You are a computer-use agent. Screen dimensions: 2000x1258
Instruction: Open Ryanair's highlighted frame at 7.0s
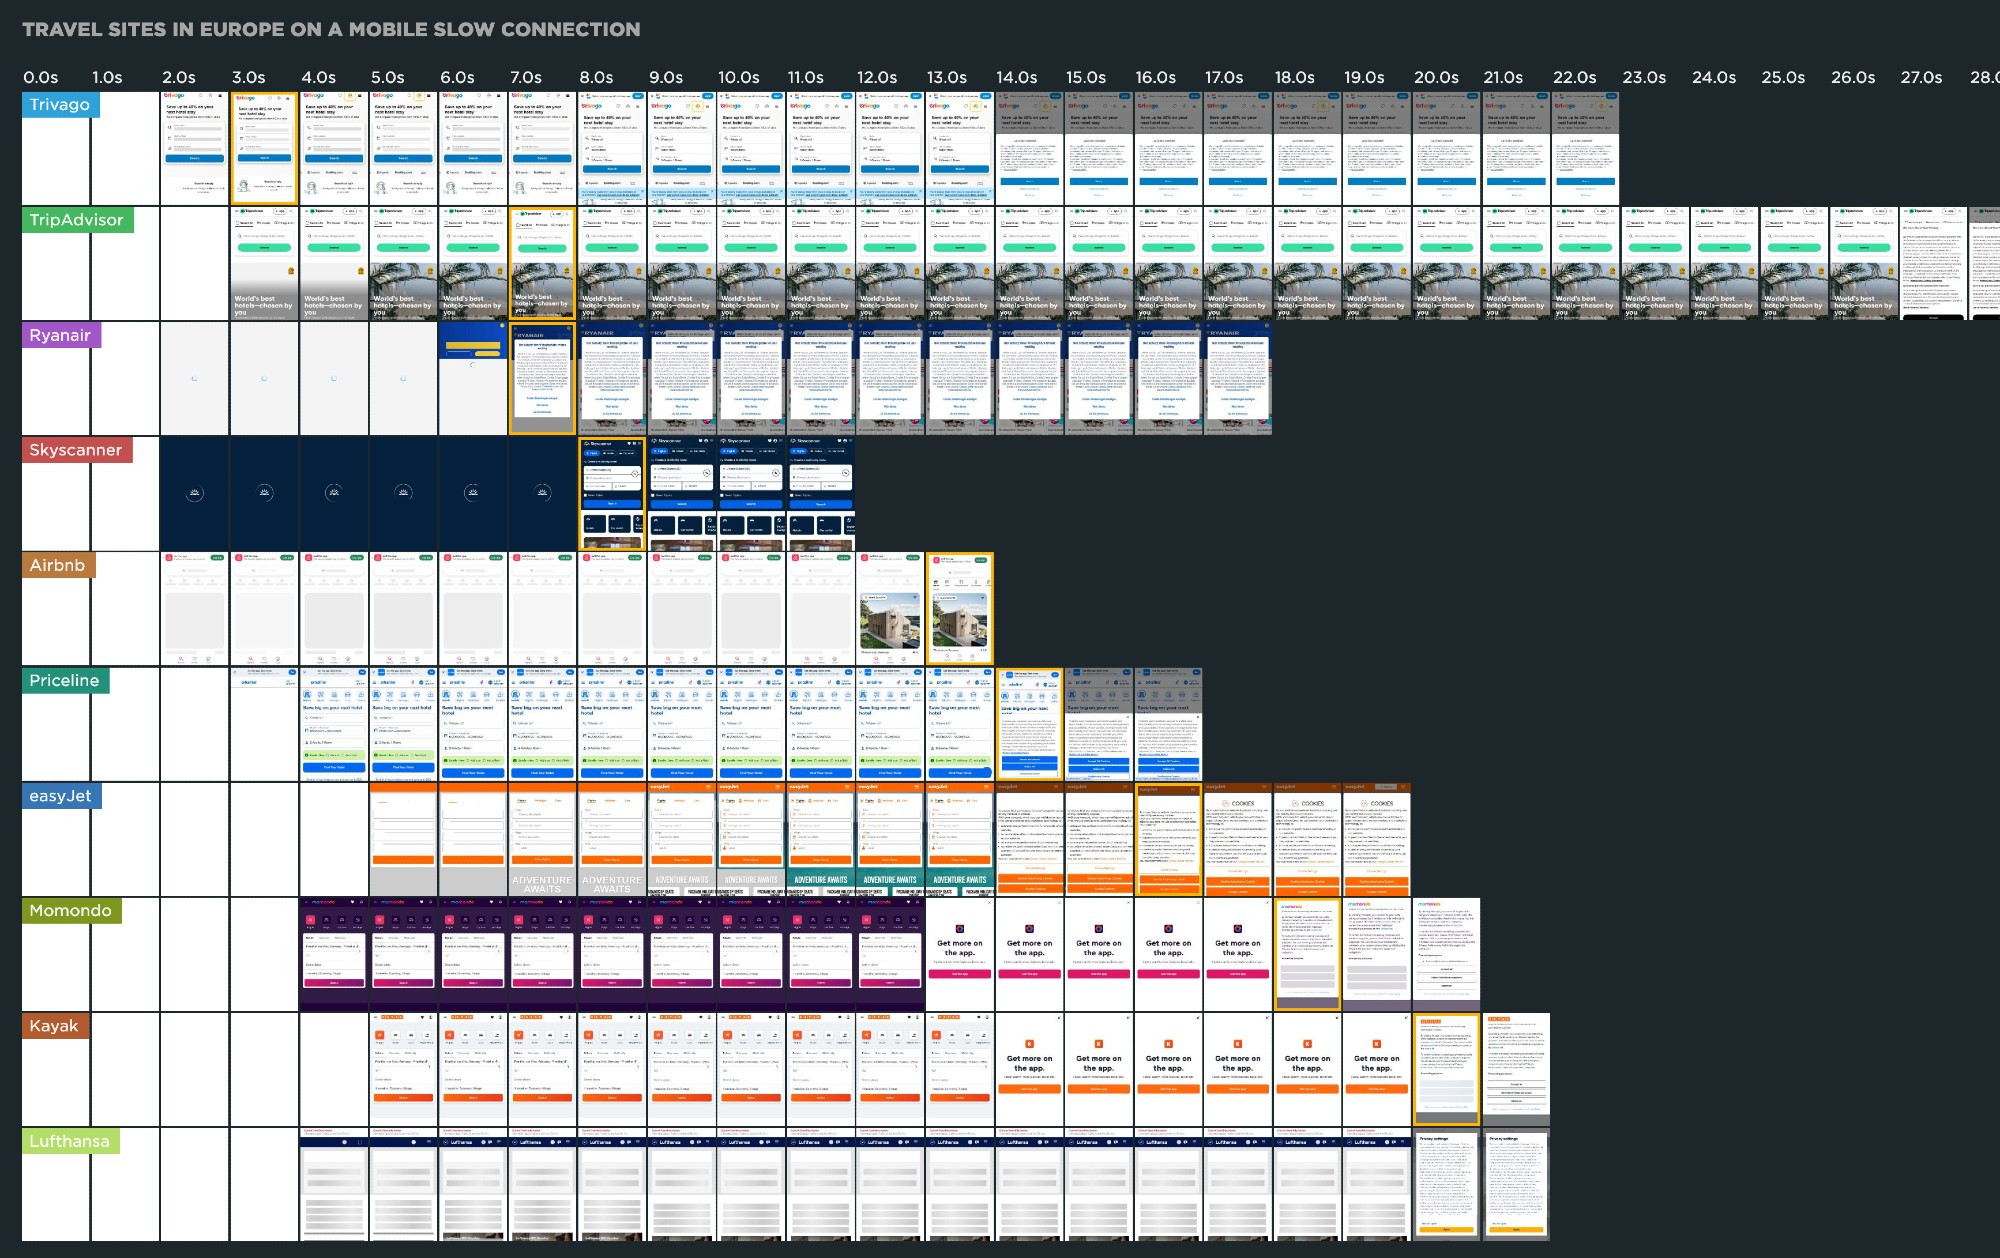coord(542,379)
